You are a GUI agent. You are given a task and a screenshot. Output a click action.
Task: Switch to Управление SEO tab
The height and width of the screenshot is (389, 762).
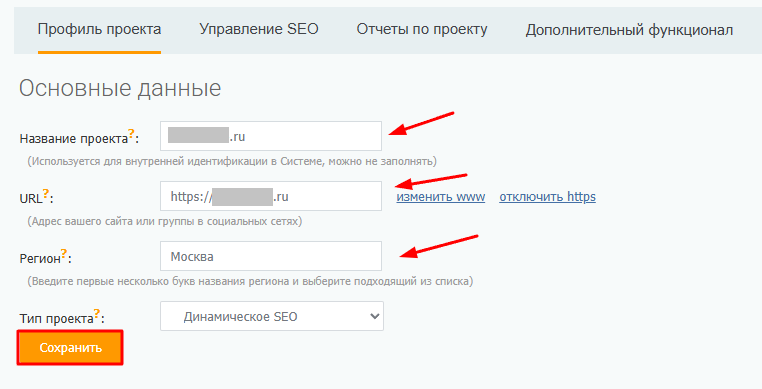(x=259, y=29)
